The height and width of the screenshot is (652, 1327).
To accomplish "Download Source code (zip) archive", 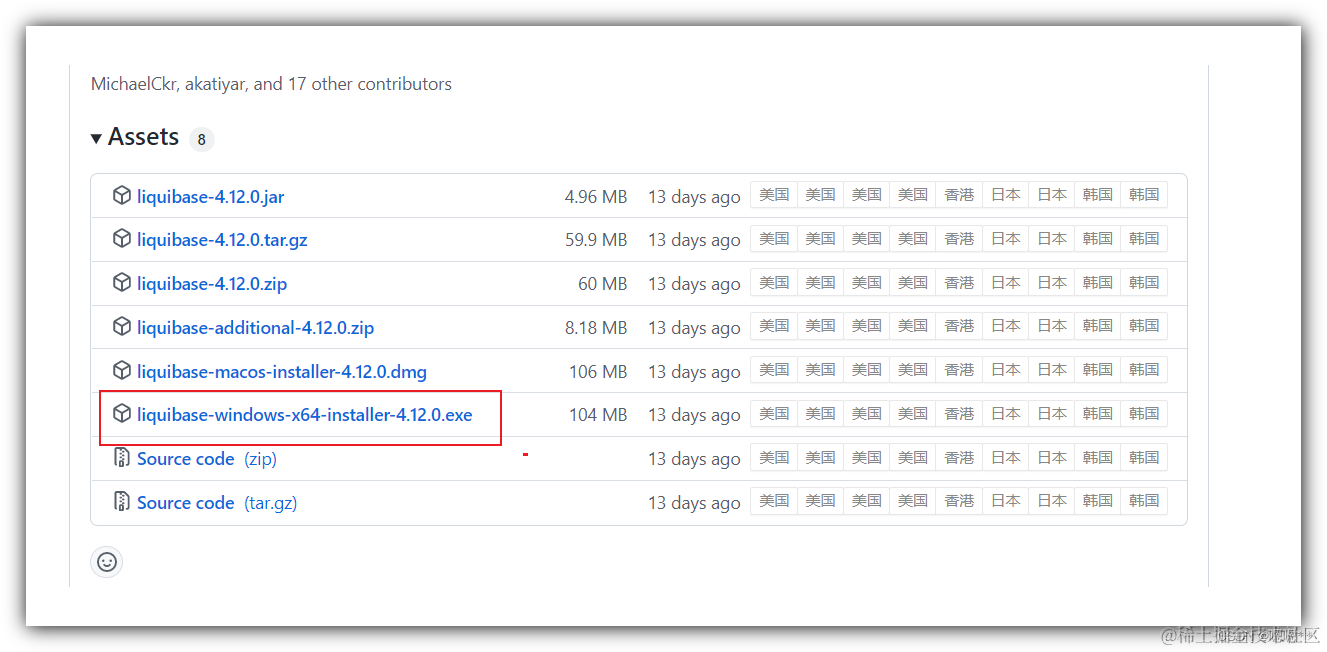I will click(x=207, y=459).
